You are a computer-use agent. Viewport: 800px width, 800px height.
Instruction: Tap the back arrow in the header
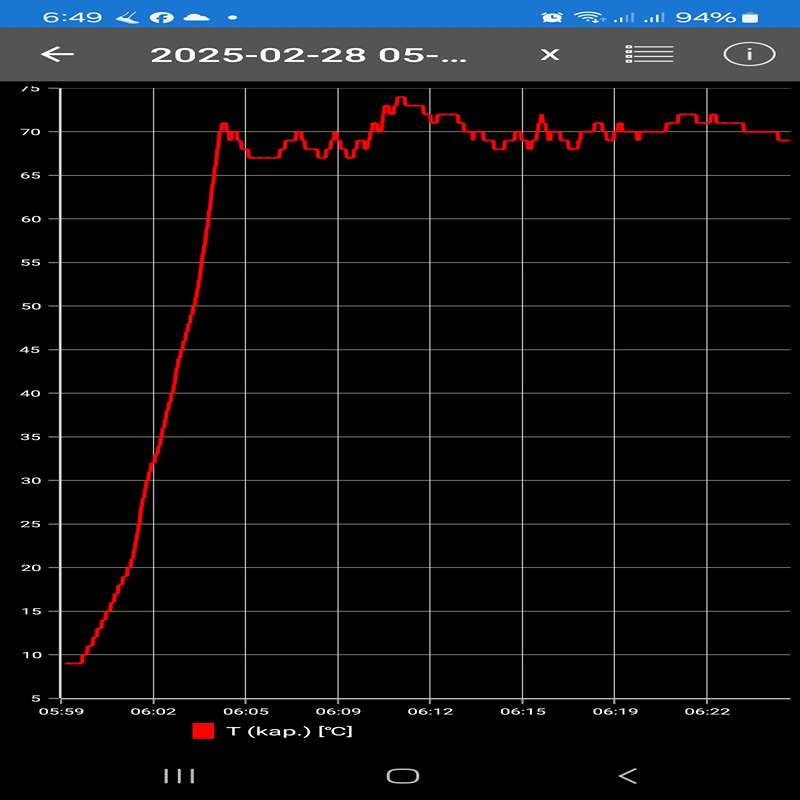coord(58,54)
